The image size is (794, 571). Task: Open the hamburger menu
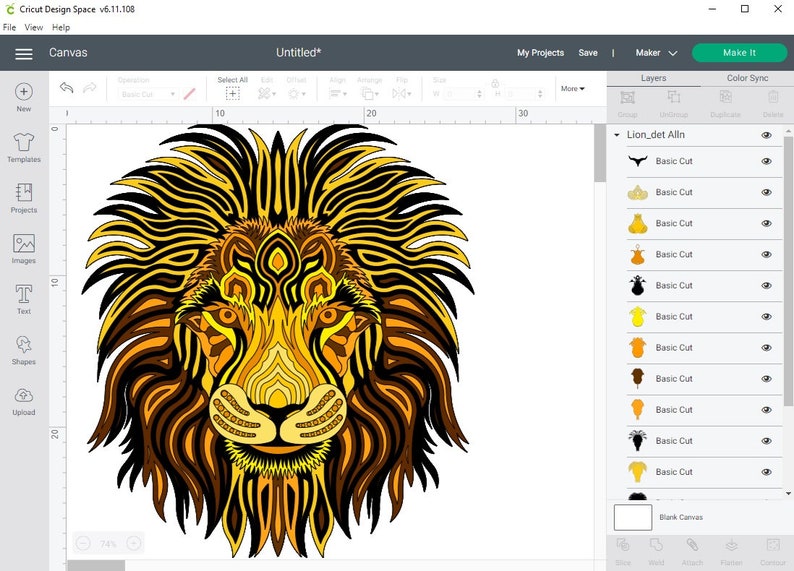point(24,53)
